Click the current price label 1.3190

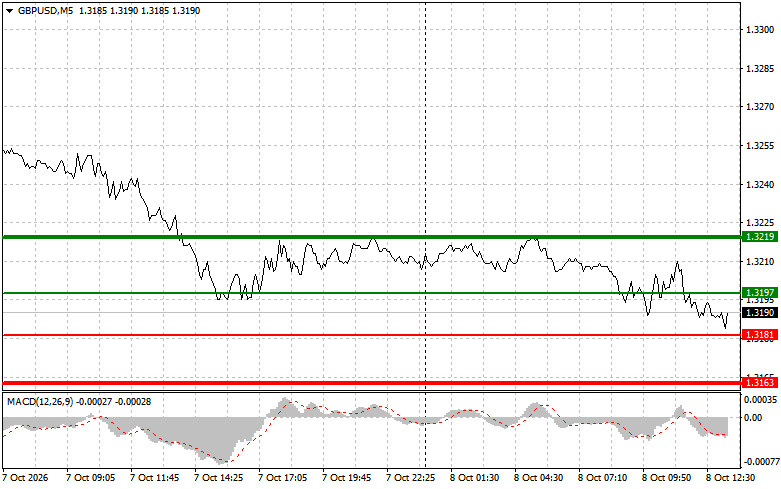(x=760, y=312)
